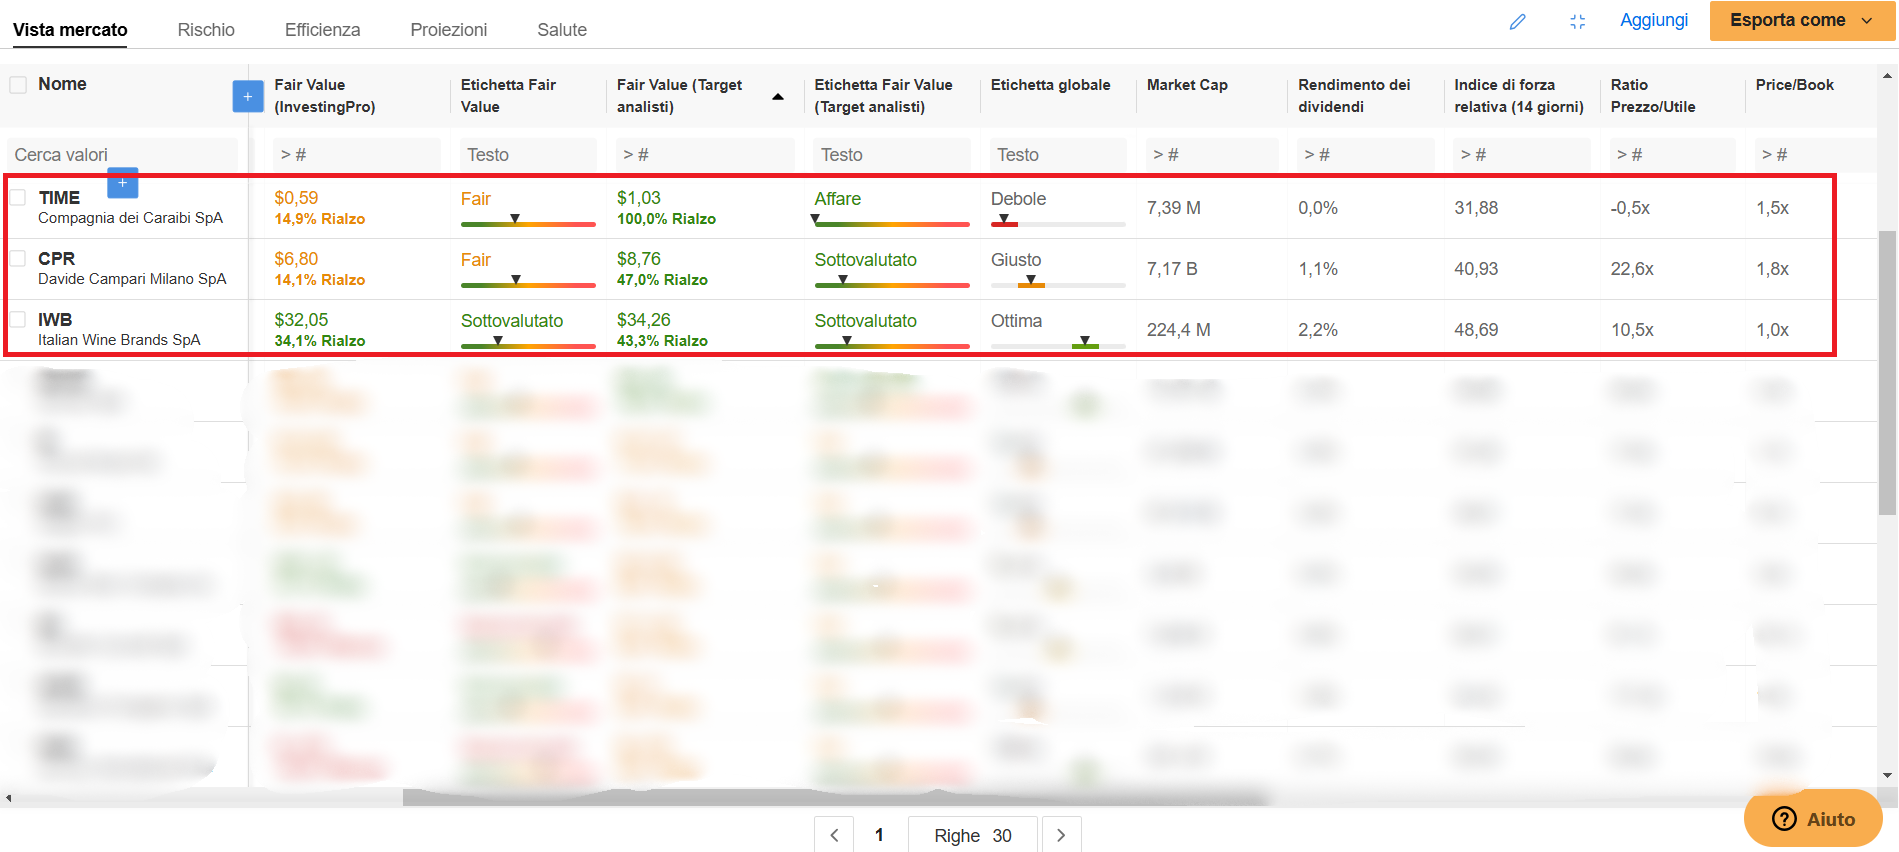Open the Rischio tab
Image resolution: width=1899 pixels, height=852 pixels.
pyautogui.click(x=206, y=30)
